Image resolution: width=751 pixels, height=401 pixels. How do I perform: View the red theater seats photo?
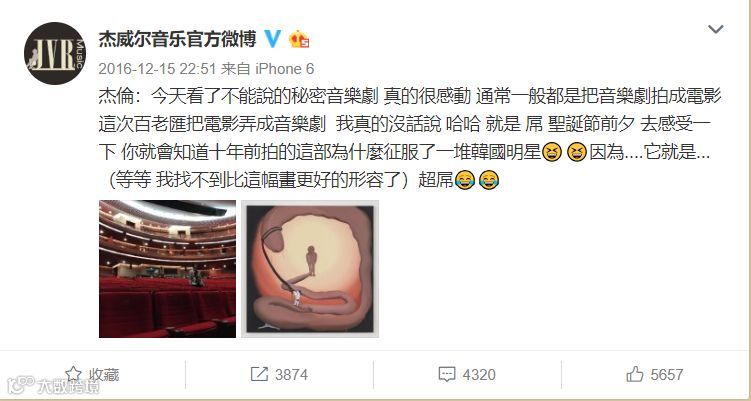click(167, 269)
